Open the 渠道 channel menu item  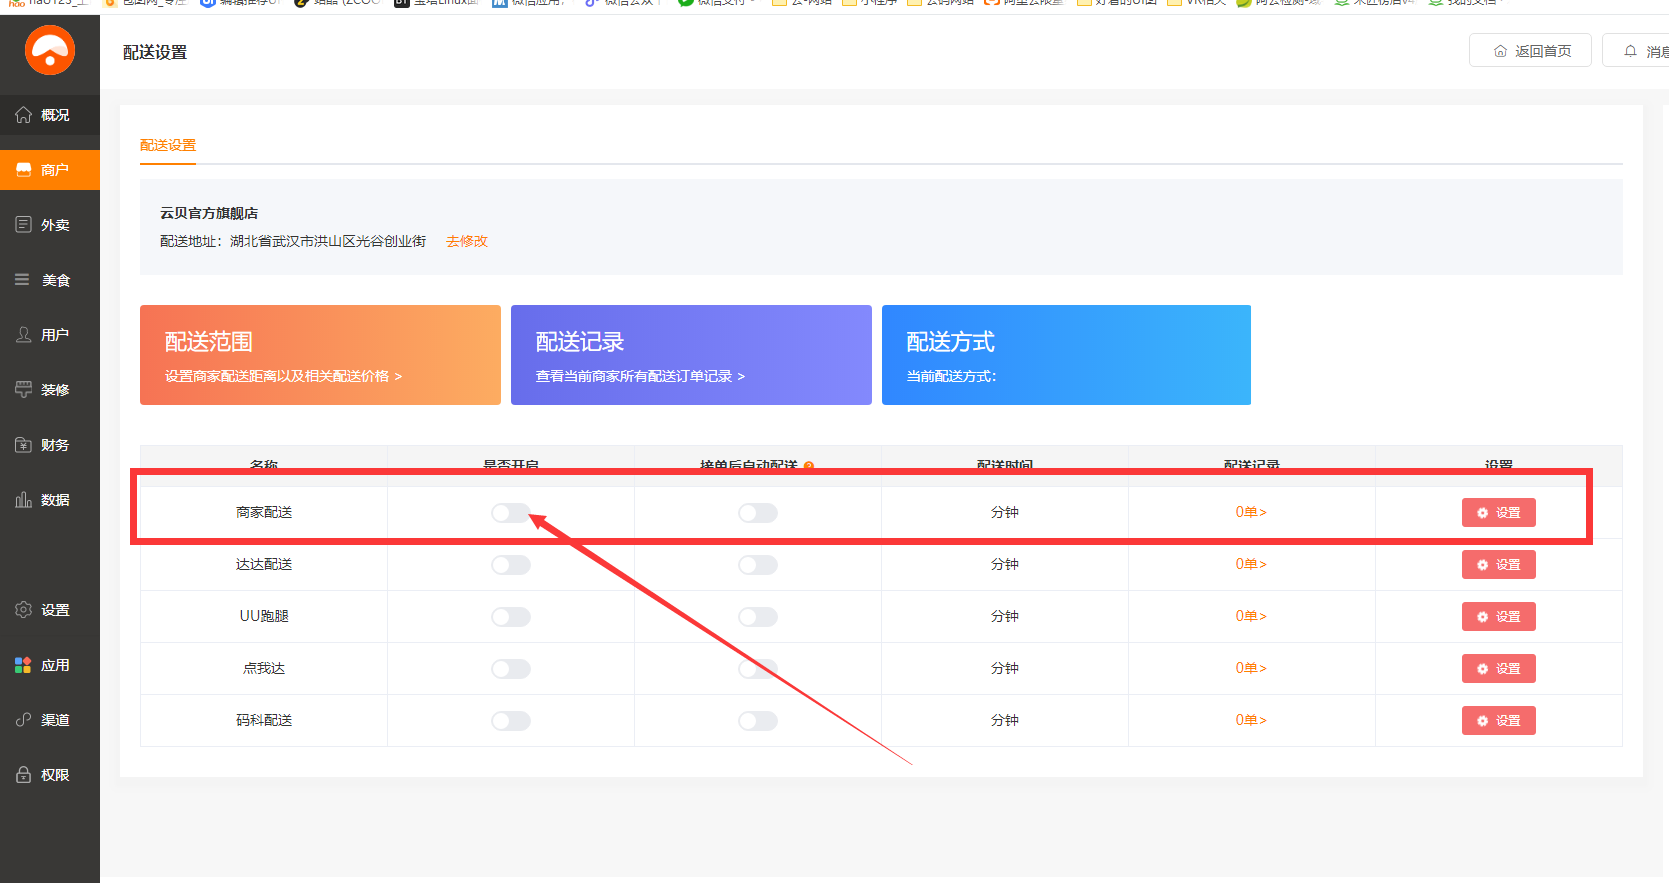click(50, 720)
